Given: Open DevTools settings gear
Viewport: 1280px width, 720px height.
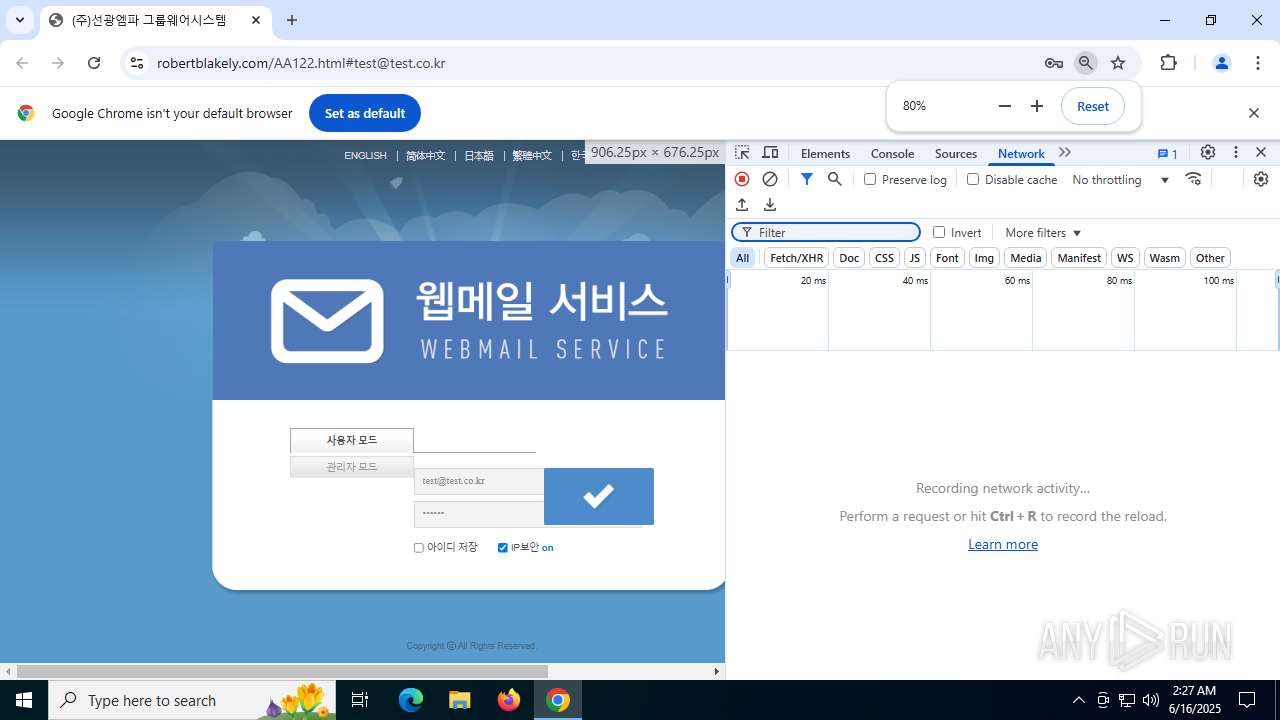Looking at the screenshot, I should pyautogui.click(x=1208, y=153).
